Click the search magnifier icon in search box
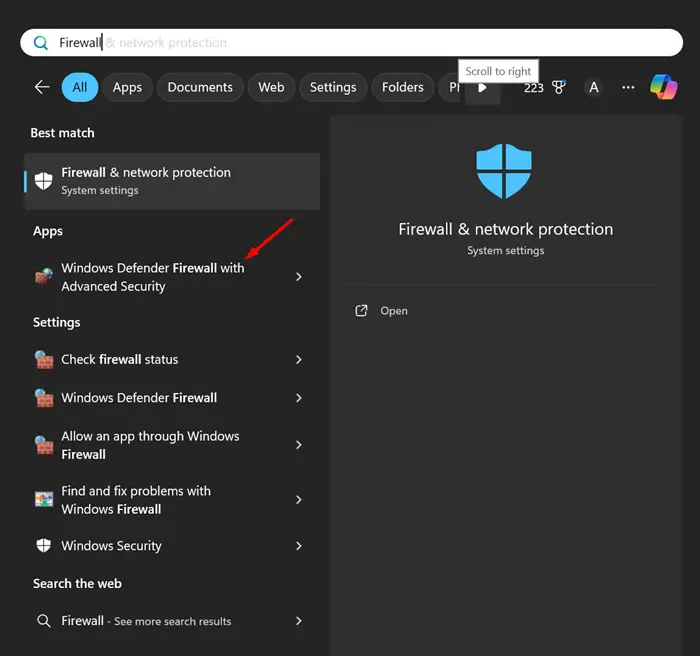 point(41,43)
